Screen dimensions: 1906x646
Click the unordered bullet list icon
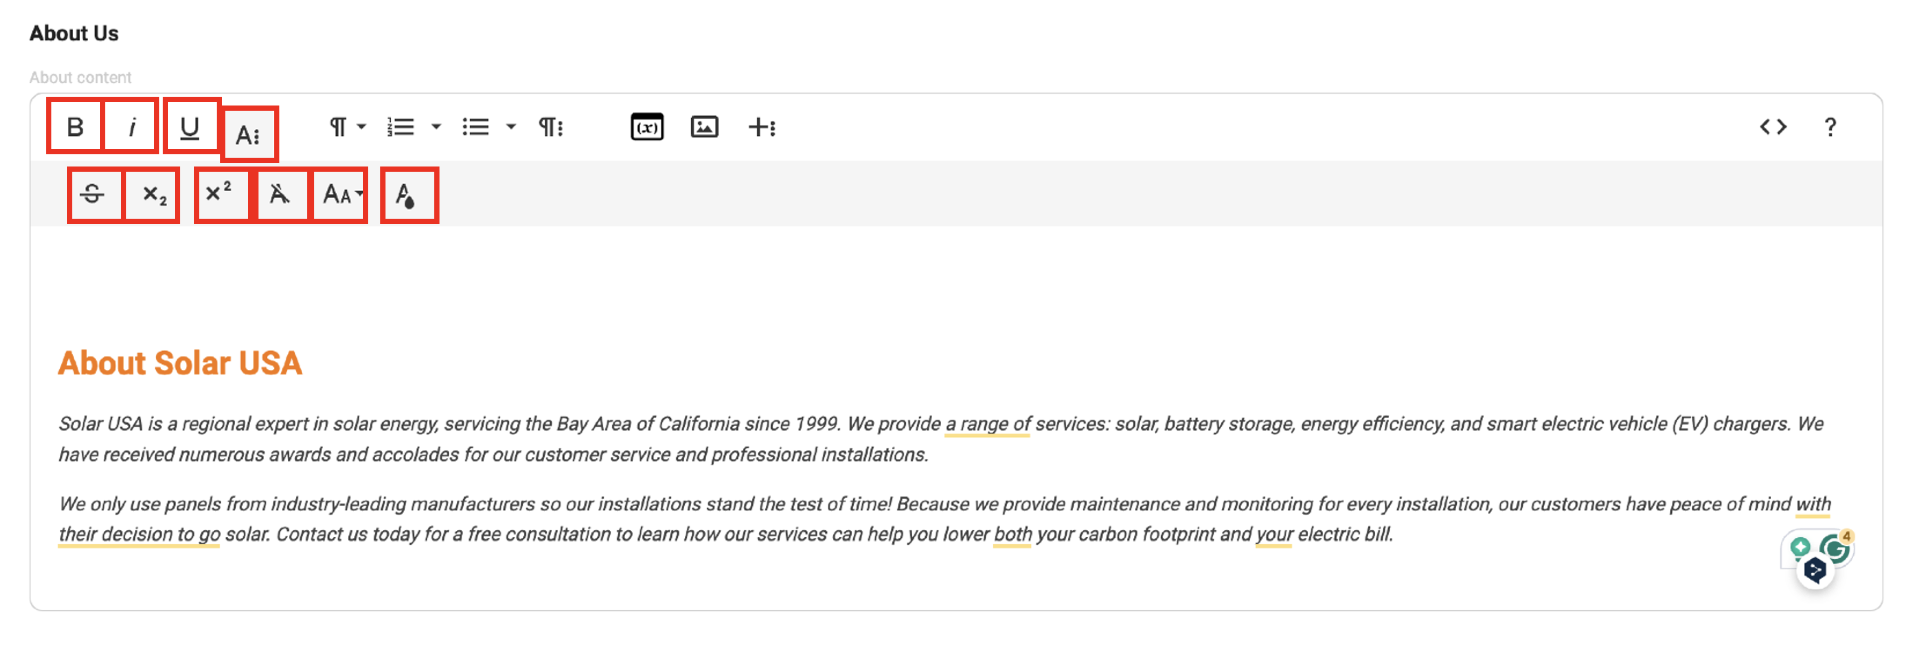point(476,127)
